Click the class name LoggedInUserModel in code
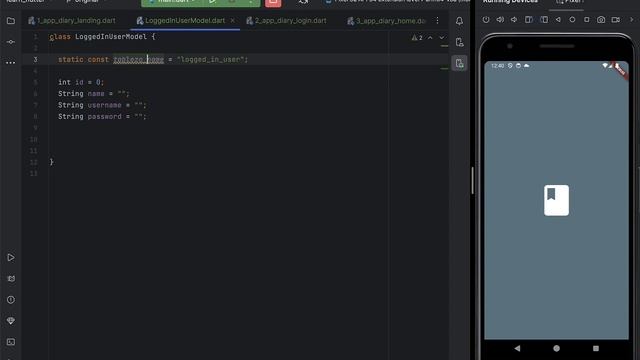640x360 pixels. click(x=111, y=37)
